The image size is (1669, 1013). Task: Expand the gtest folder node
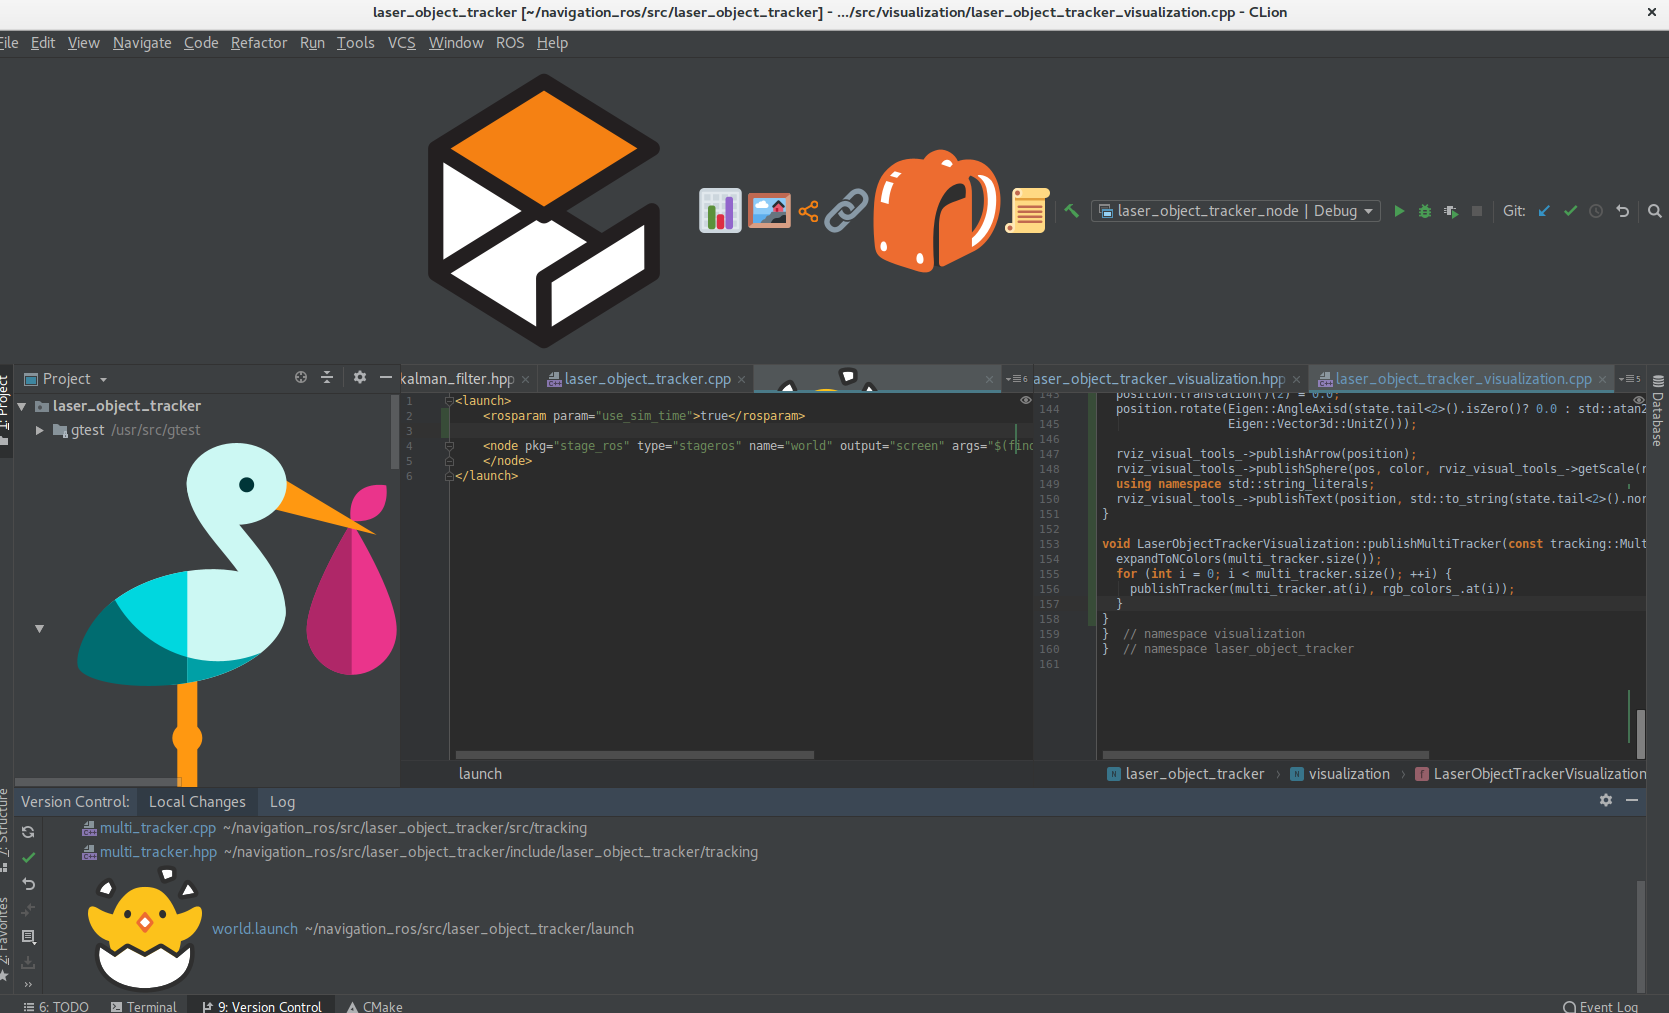tap(40, 430)
